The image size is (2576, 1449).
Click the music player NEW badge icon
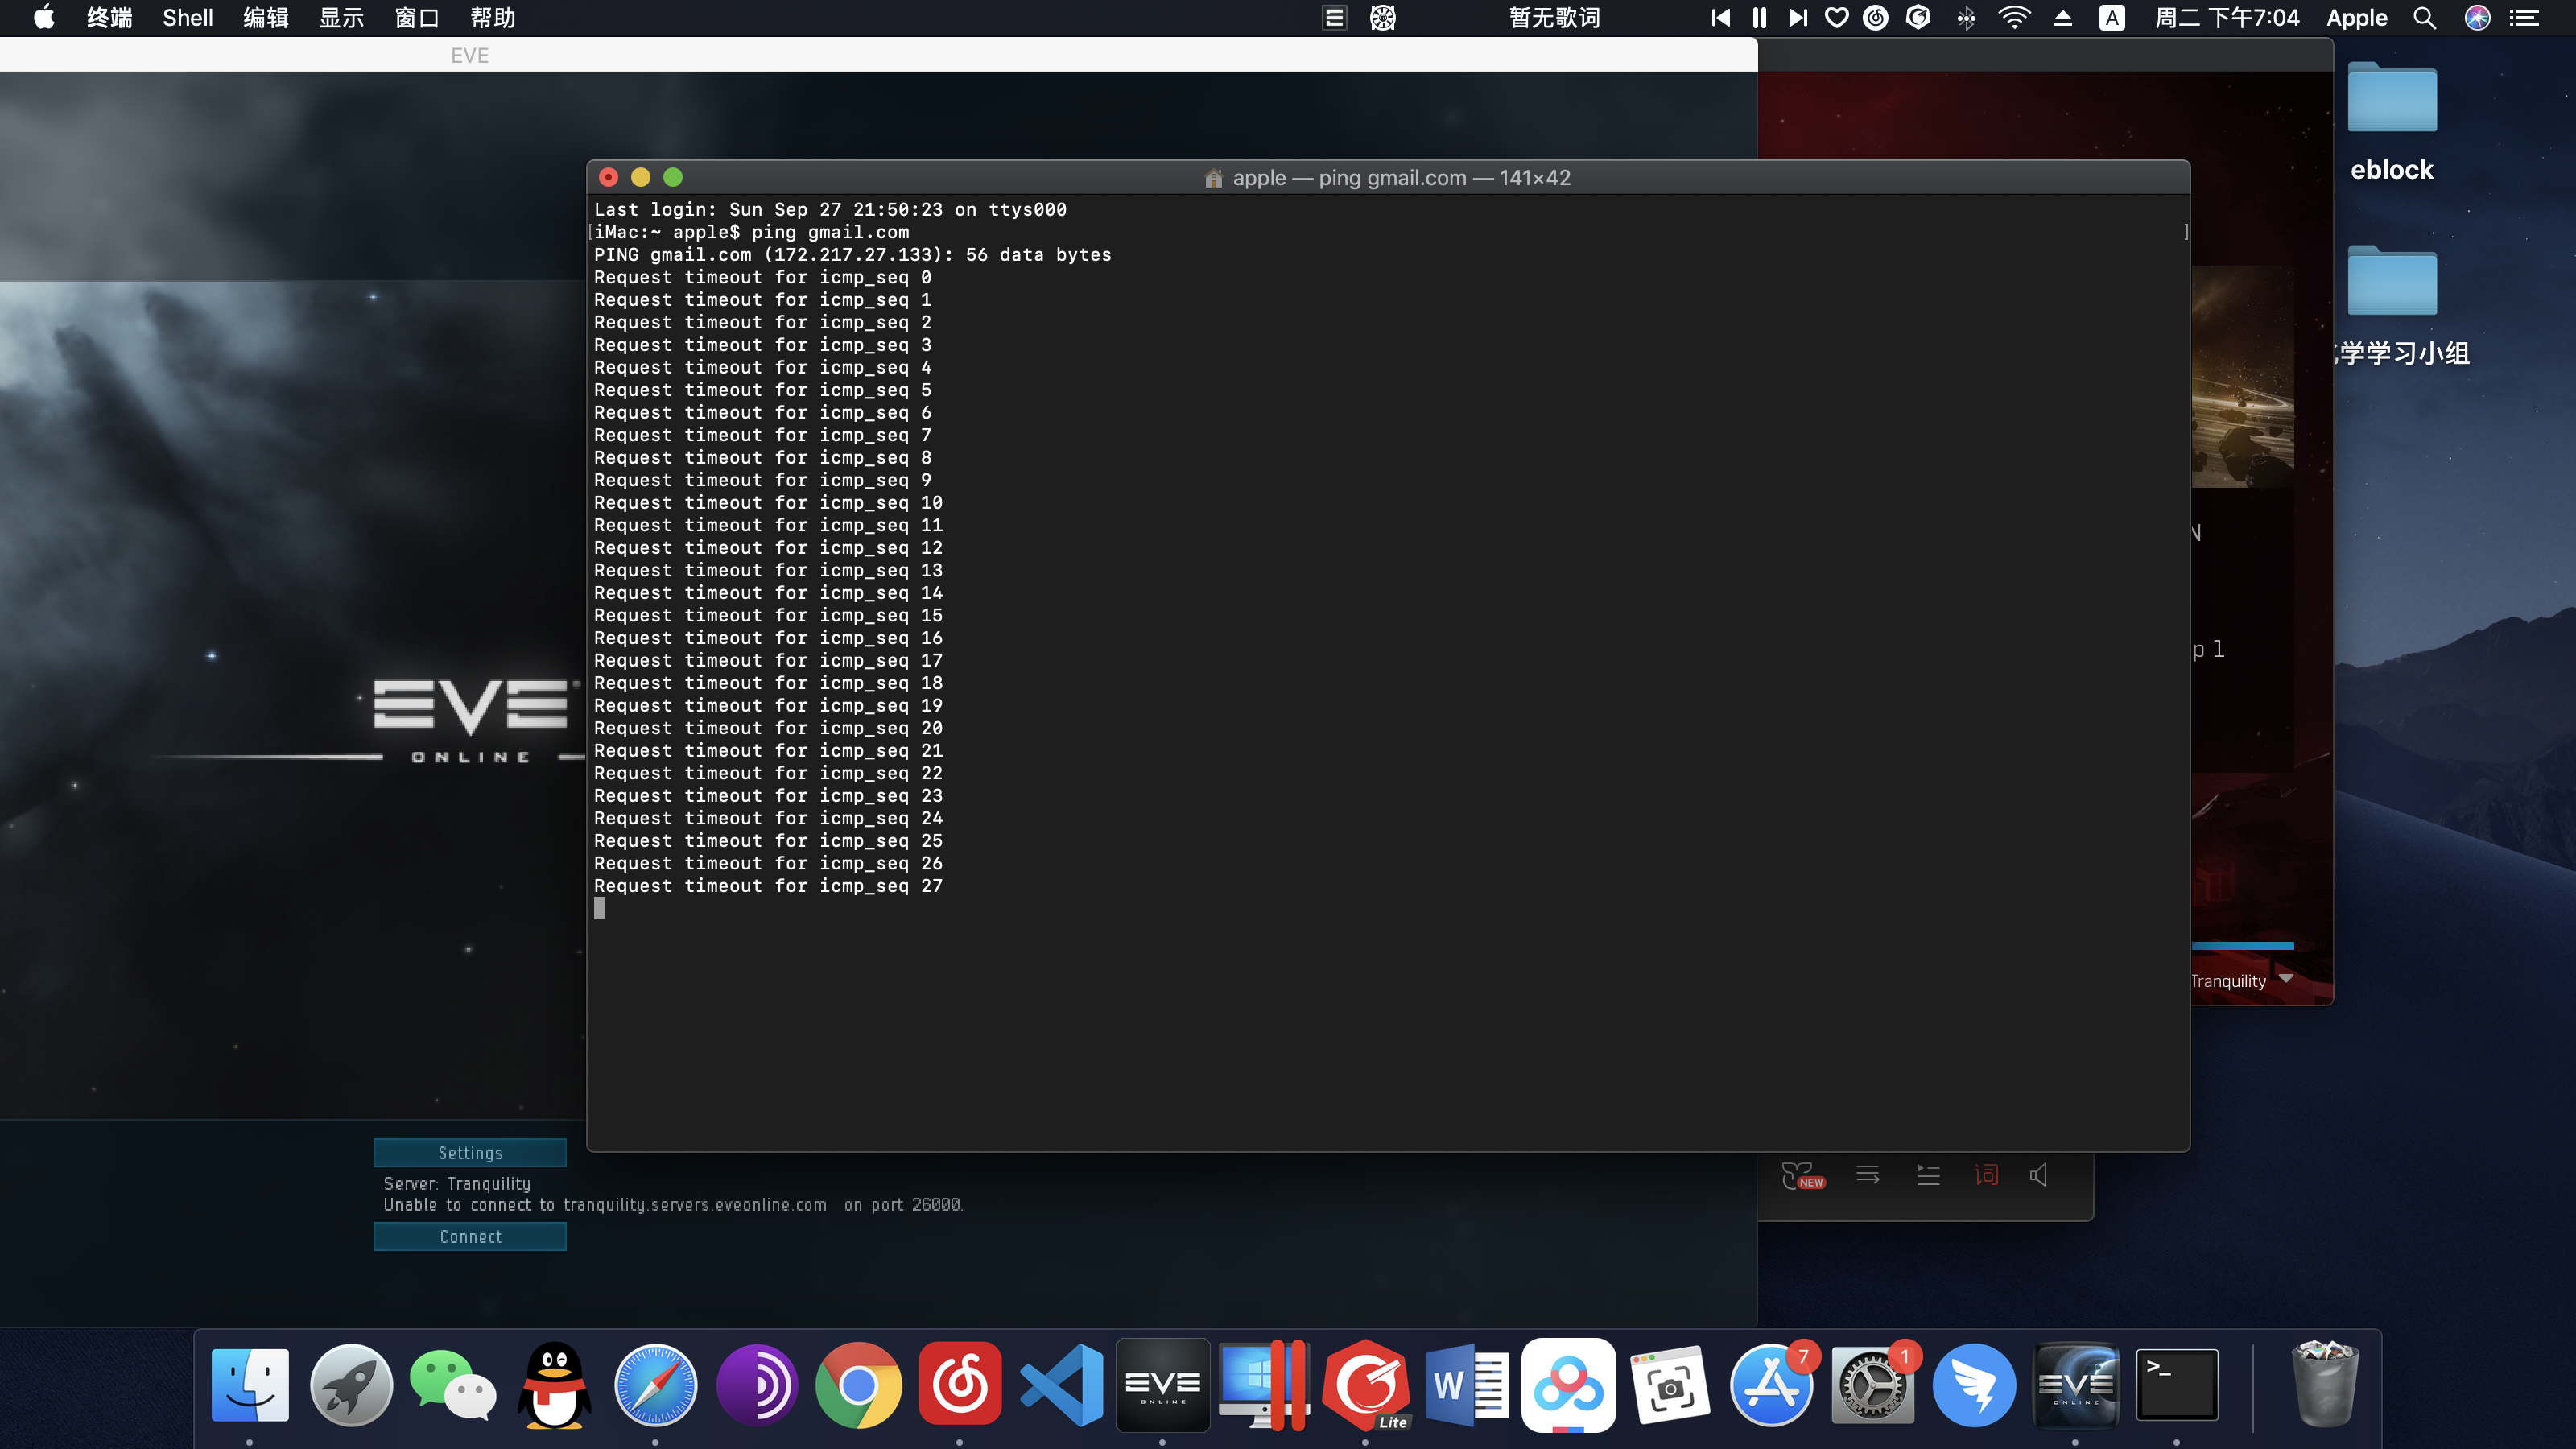(1803, 1175)
